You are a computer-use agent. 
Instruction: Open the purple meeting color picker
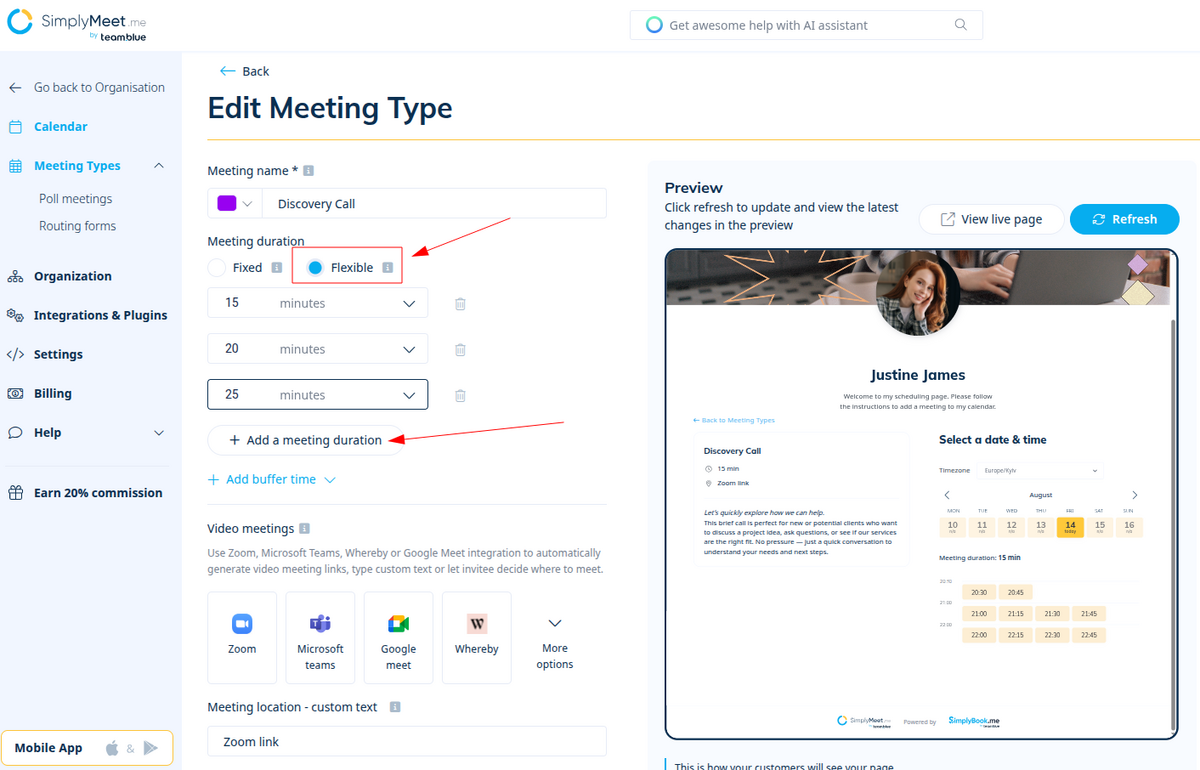click(x=235, y=204)
